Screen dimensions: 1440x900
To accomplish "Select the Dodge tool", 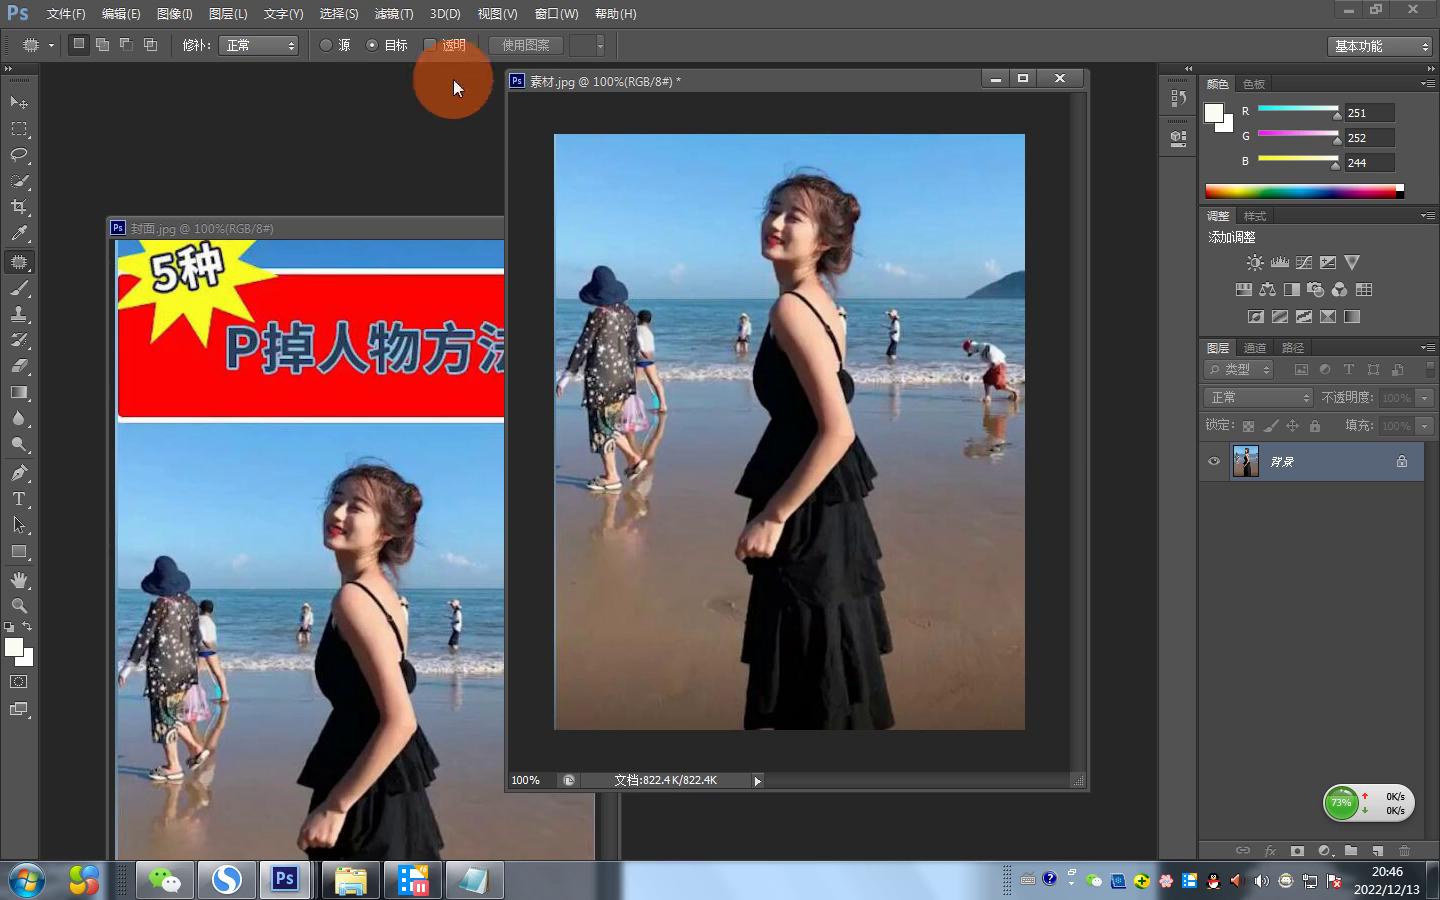I will [19, 444].
